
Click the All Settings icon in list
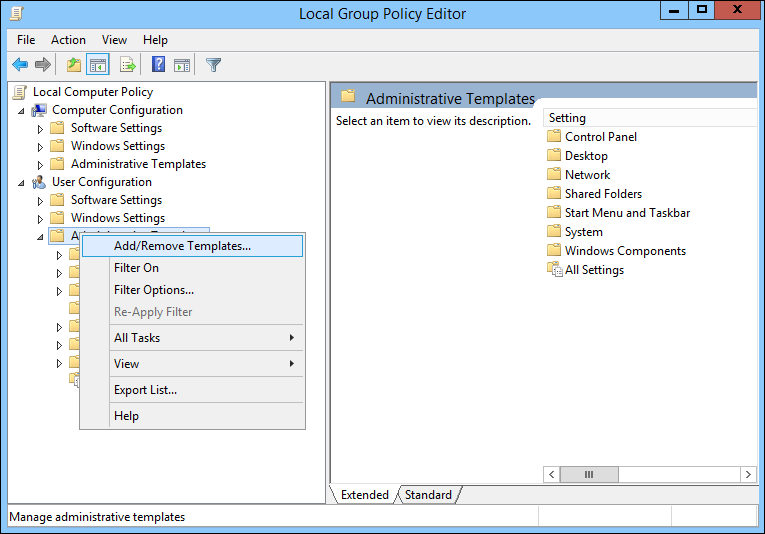coord(555,269)
